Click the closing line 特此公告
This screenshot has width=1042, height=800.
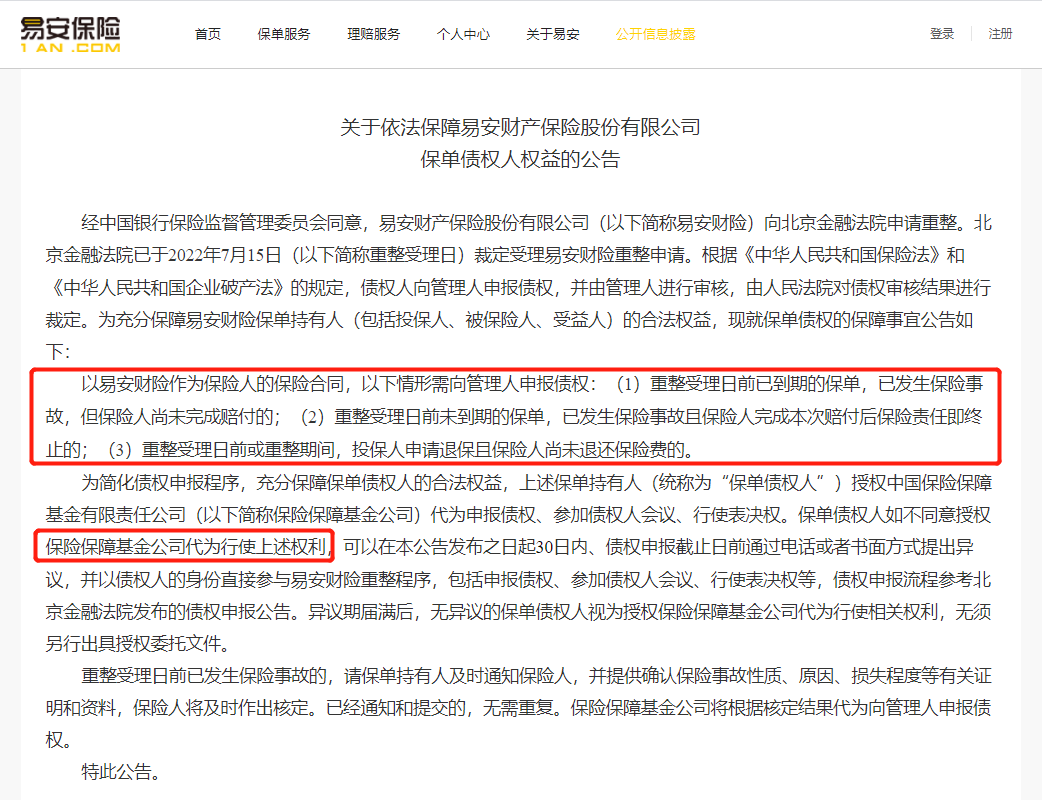pyautogui.click(x=120, y=772)
